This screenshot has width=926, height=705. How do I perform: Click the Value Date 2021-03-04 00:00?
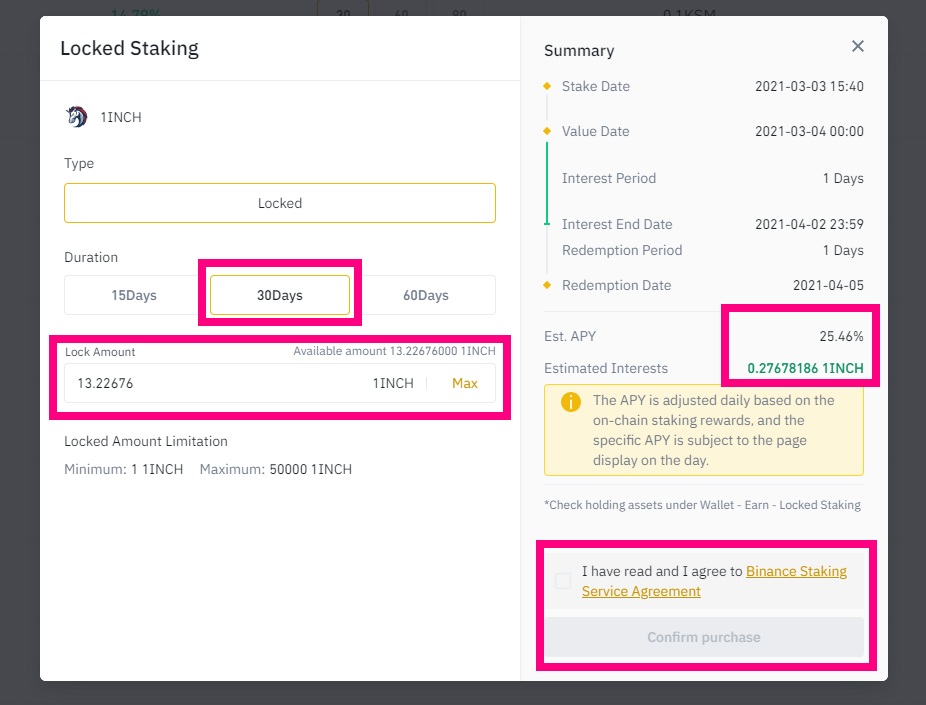pos(809,131)
